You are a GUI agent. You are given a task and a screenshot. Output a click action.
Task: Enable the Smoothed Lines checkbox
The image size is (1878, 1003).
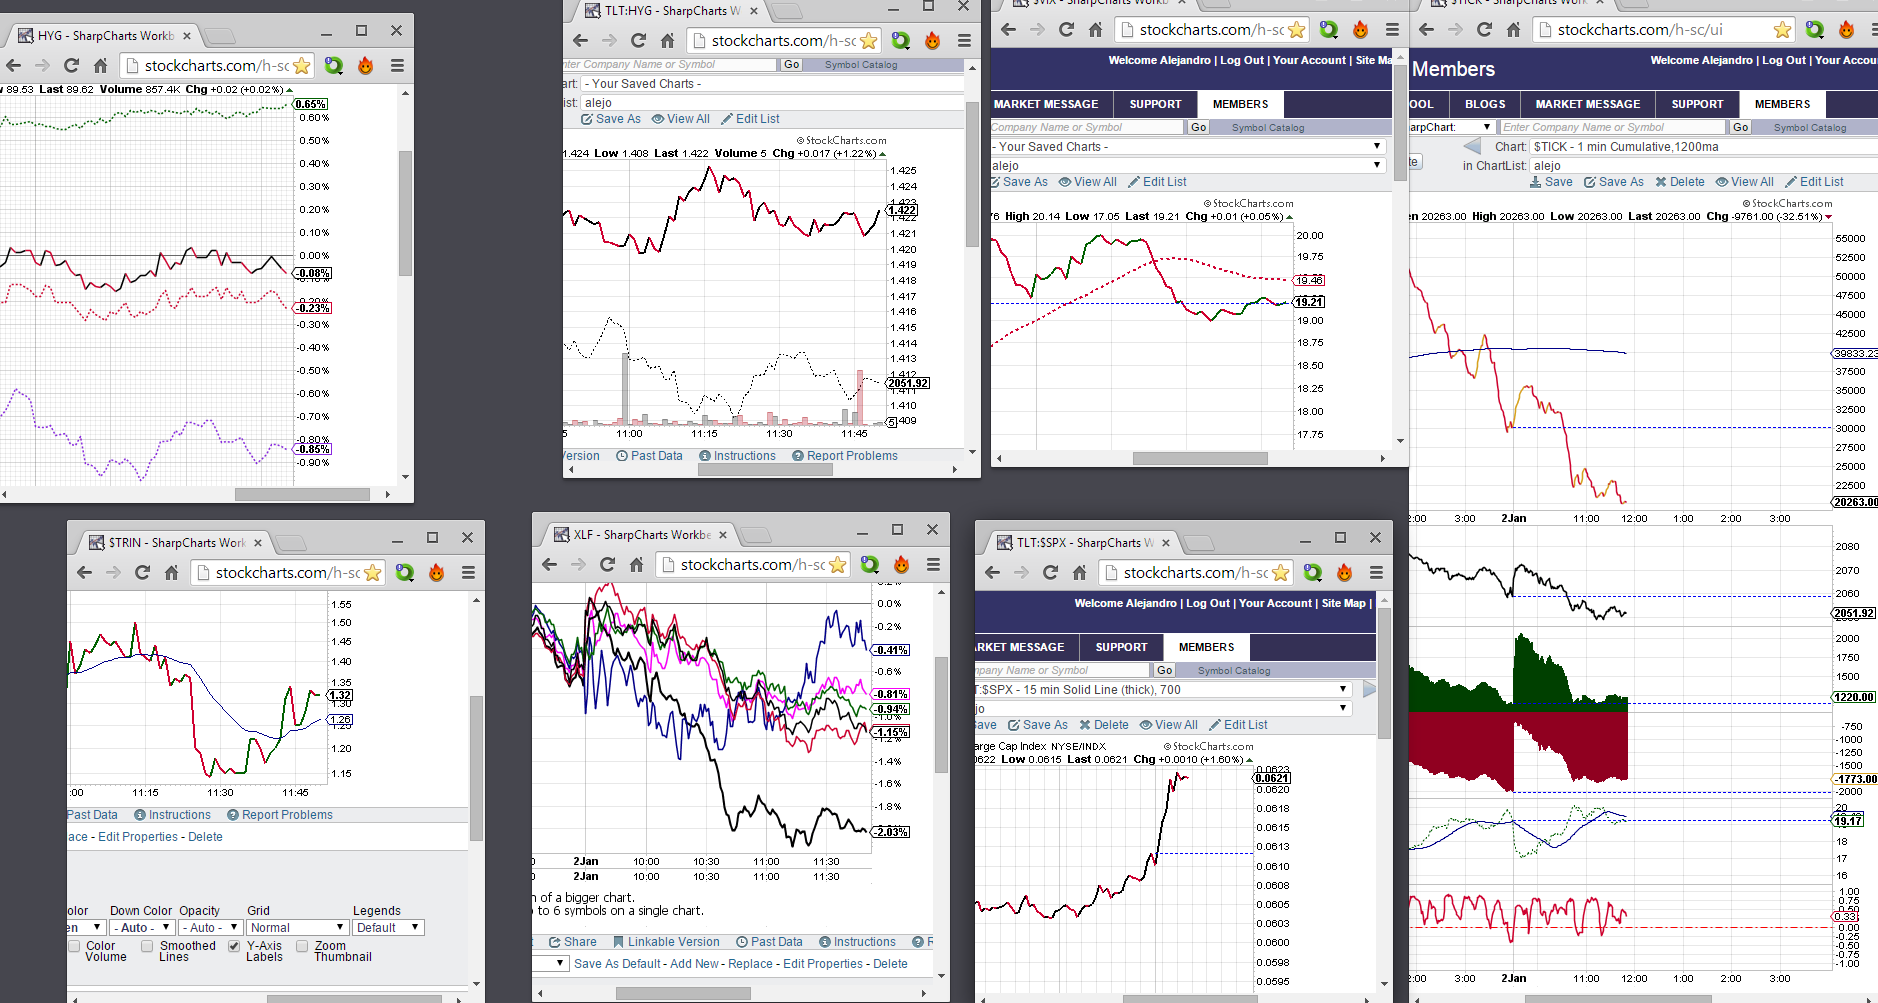click(x=147, y=946)
